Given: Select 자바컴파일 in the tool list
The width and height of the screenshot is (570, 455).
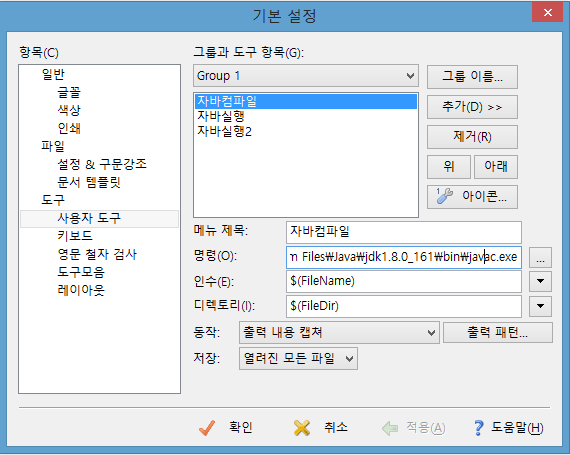Looking at the screenshot, I should [x=306, y=101].
